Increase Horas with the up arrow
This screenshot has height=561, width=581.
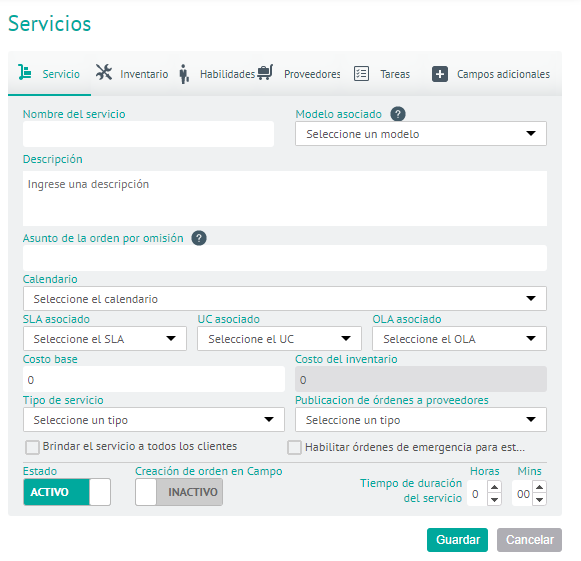[494, 487]
